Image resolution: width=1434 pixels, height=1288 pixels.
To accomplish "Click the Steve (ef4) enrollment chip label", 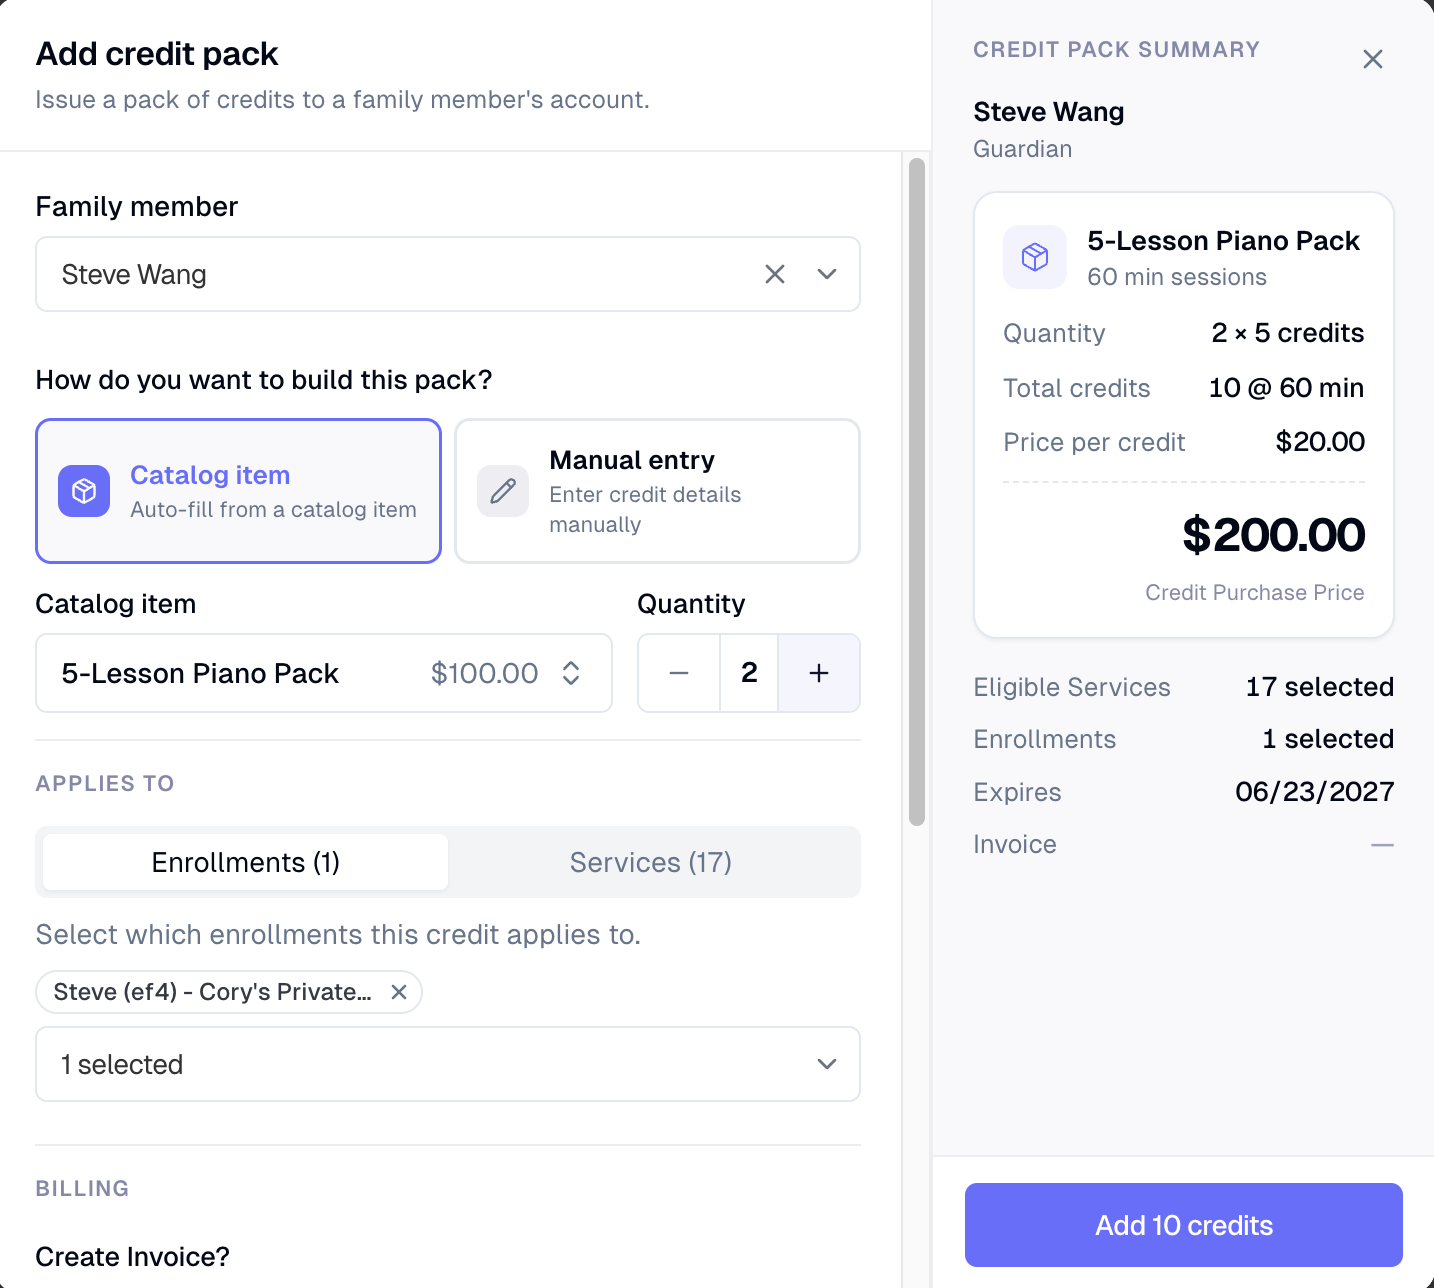I will [212, 992].
